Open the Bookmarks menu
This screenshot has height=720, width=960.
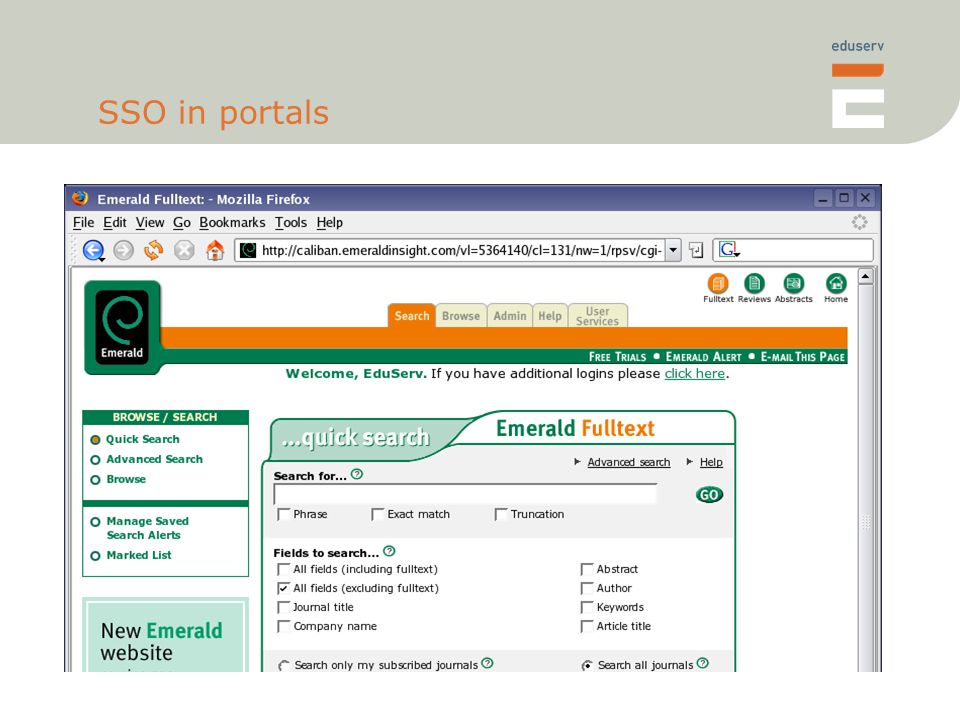pos(232,222)
